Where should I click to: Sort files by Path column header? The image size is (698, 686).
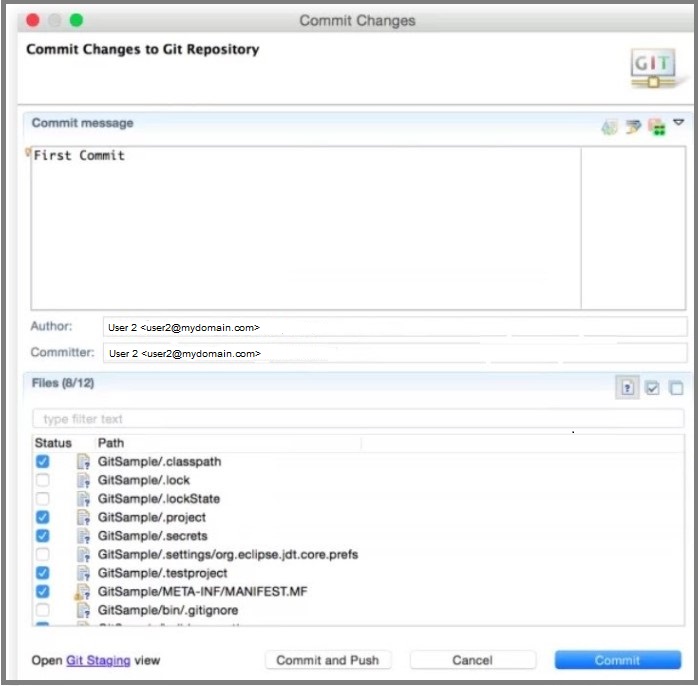point(111,443)
